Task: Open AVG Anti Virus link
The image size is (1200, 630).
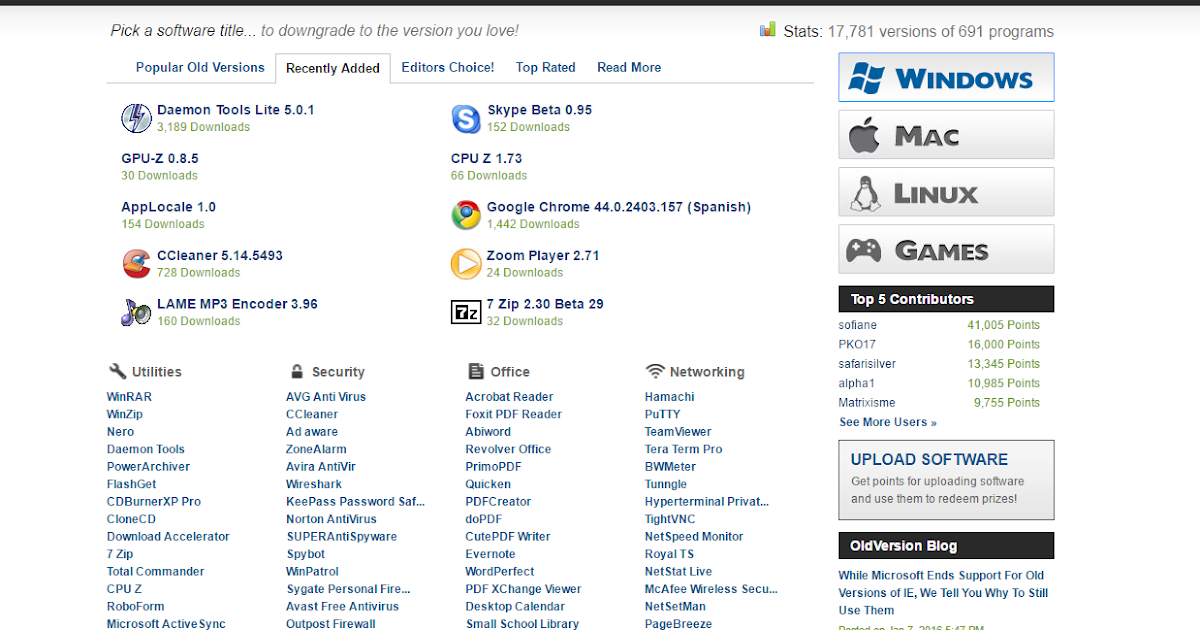Action: pyautogui.click(x=326, y=397)
